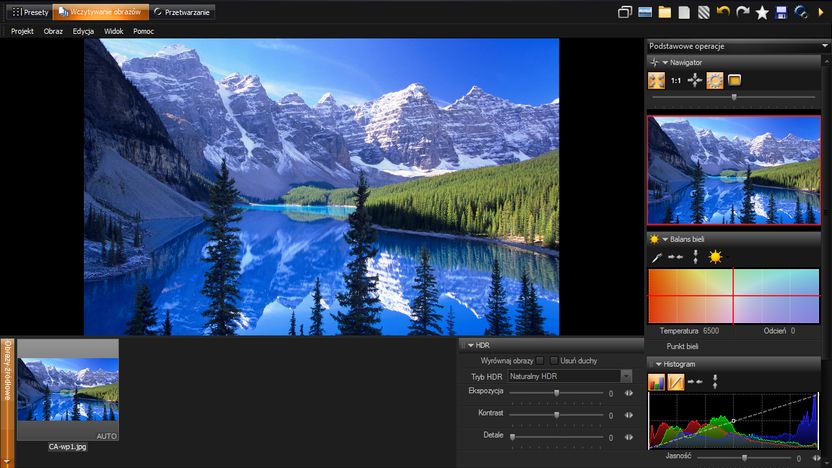Save using the blue floppy disk icon
The image size is (832, 468).
[x=781, y=12]
